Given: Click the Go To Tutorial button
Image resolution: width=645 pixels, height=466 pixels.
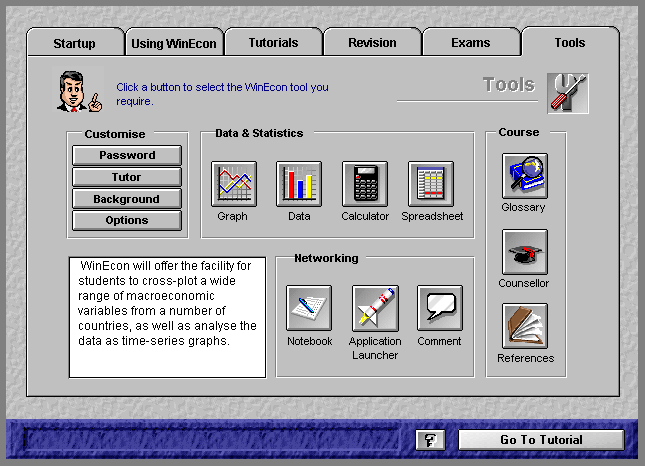Looking at the screenshot, I should pos(541,440).
